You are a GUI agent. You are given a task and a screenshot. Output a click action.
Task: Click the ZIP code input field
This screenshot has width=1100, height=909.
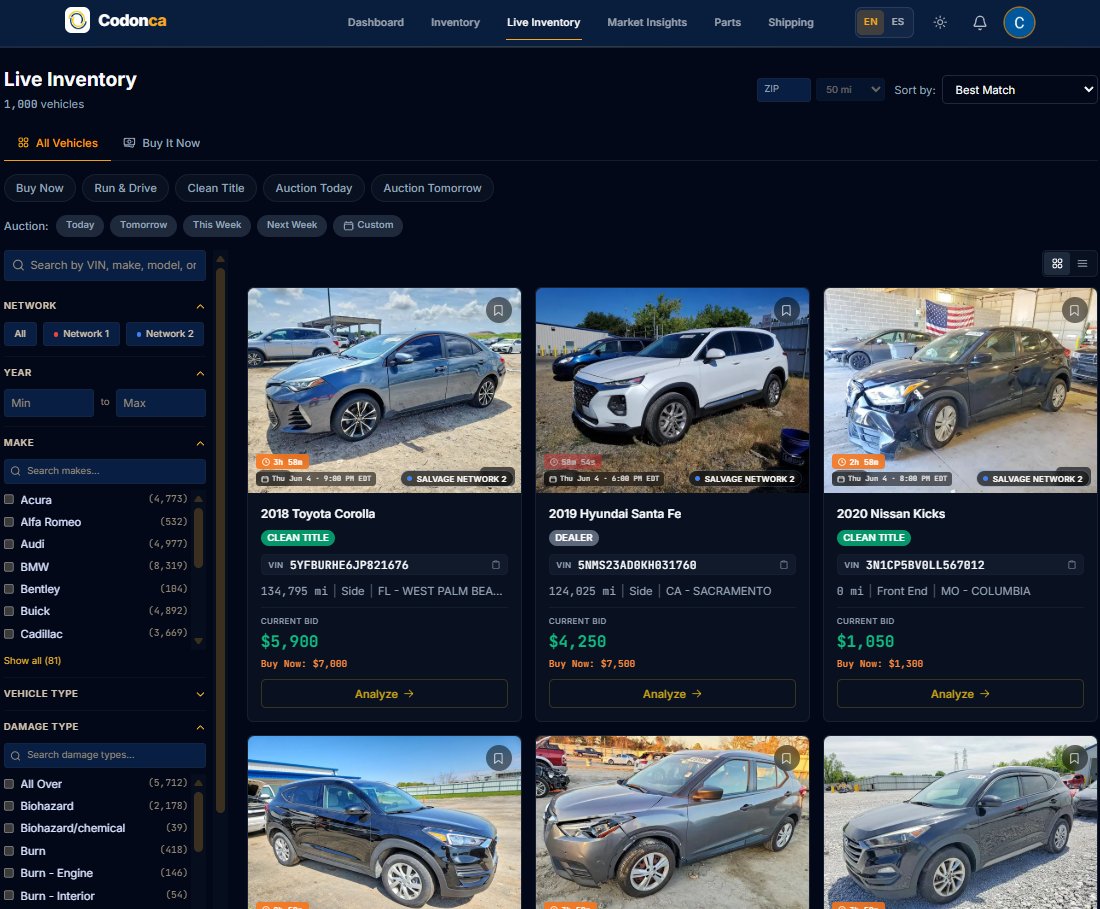(784, 90)
